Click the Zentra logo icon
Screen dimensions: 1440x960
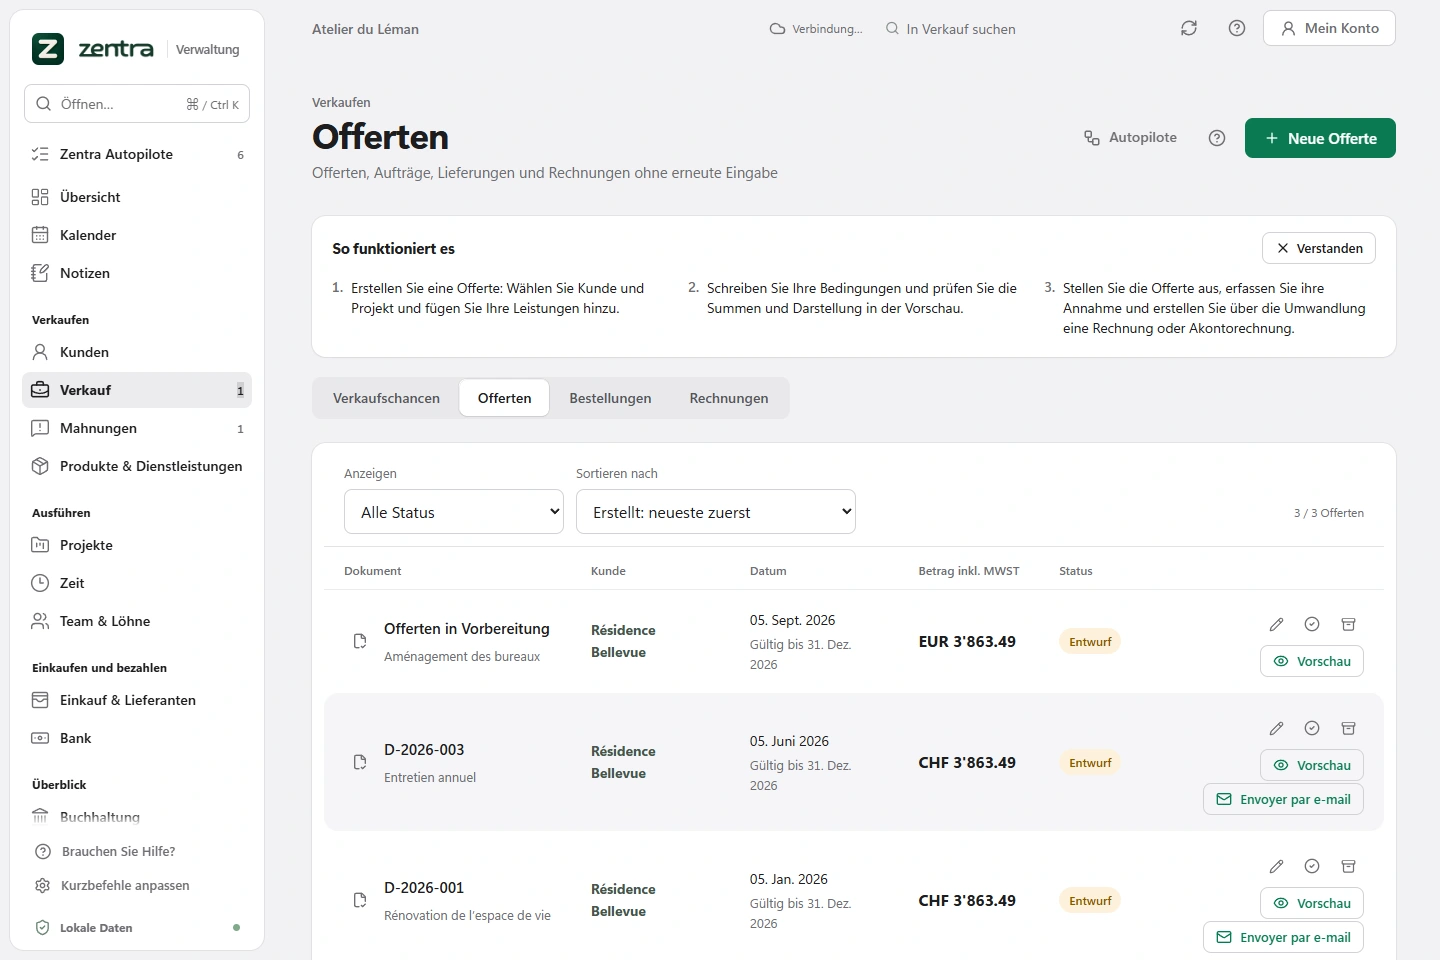[x=48, y=48]
